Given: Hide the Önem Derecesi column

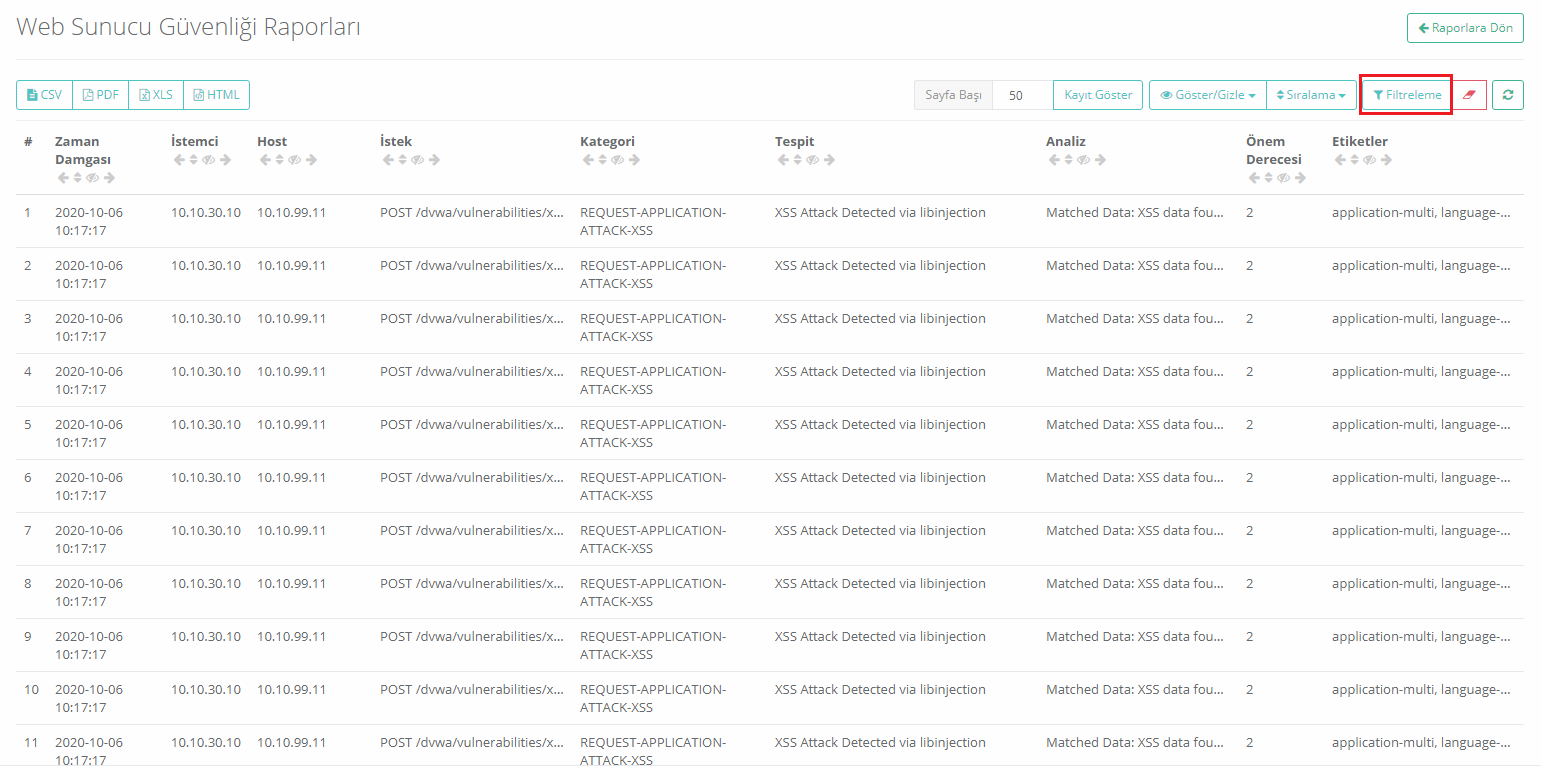Looking at the screenshot, I should point(1283,178).
